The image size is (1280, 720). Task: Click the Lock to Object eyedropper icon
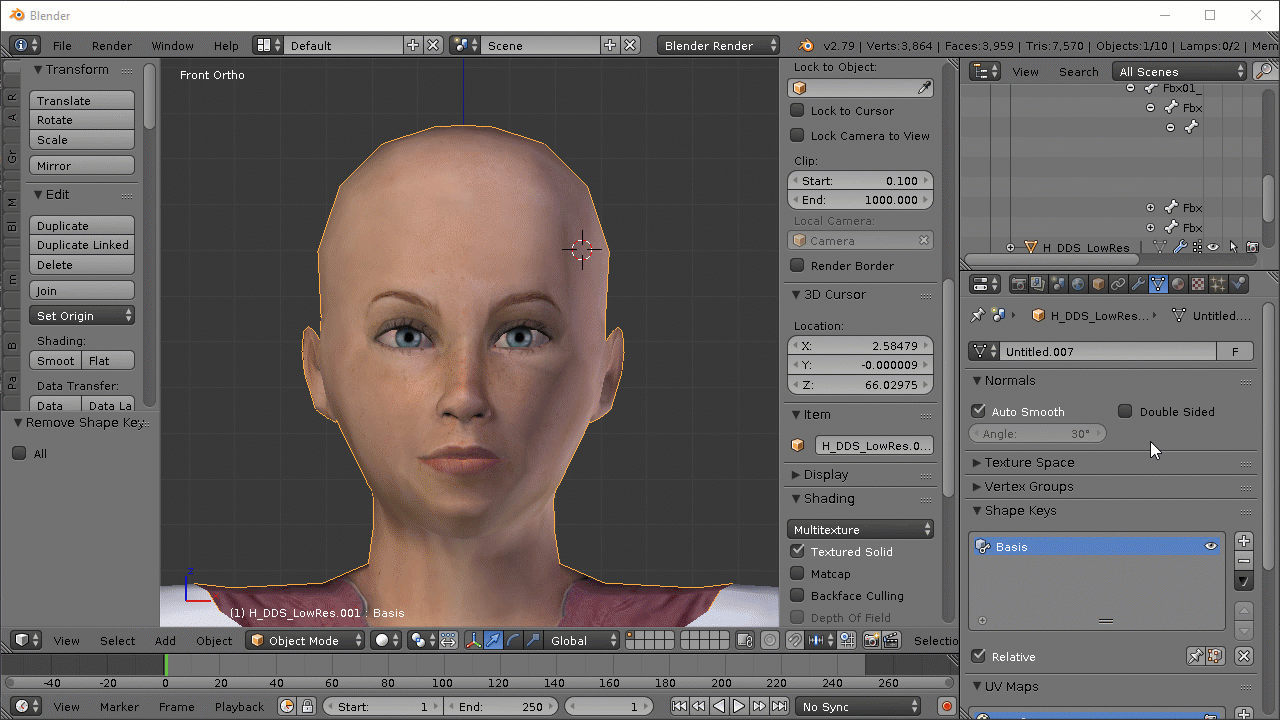click(924, 88)
